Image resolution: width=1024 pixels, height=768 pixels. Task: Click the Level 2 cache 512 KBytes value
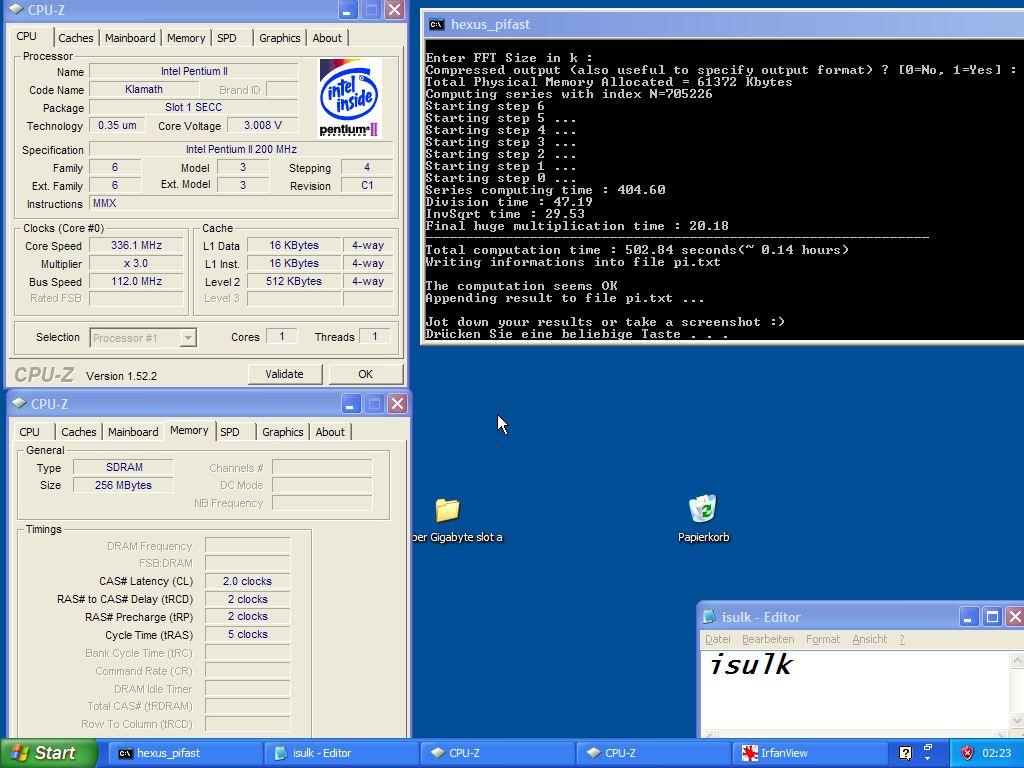[294, 281]
